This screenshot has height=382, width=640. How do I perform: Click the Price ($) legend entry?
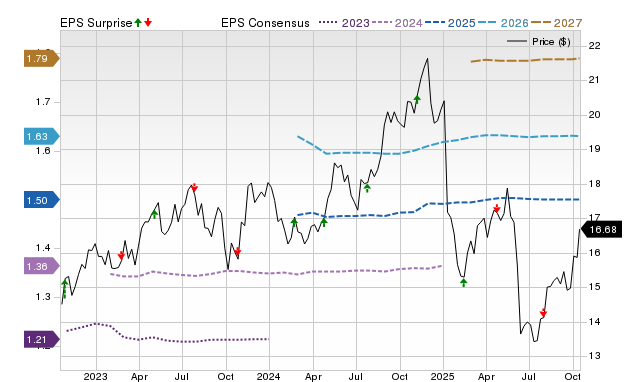(538, 42)
